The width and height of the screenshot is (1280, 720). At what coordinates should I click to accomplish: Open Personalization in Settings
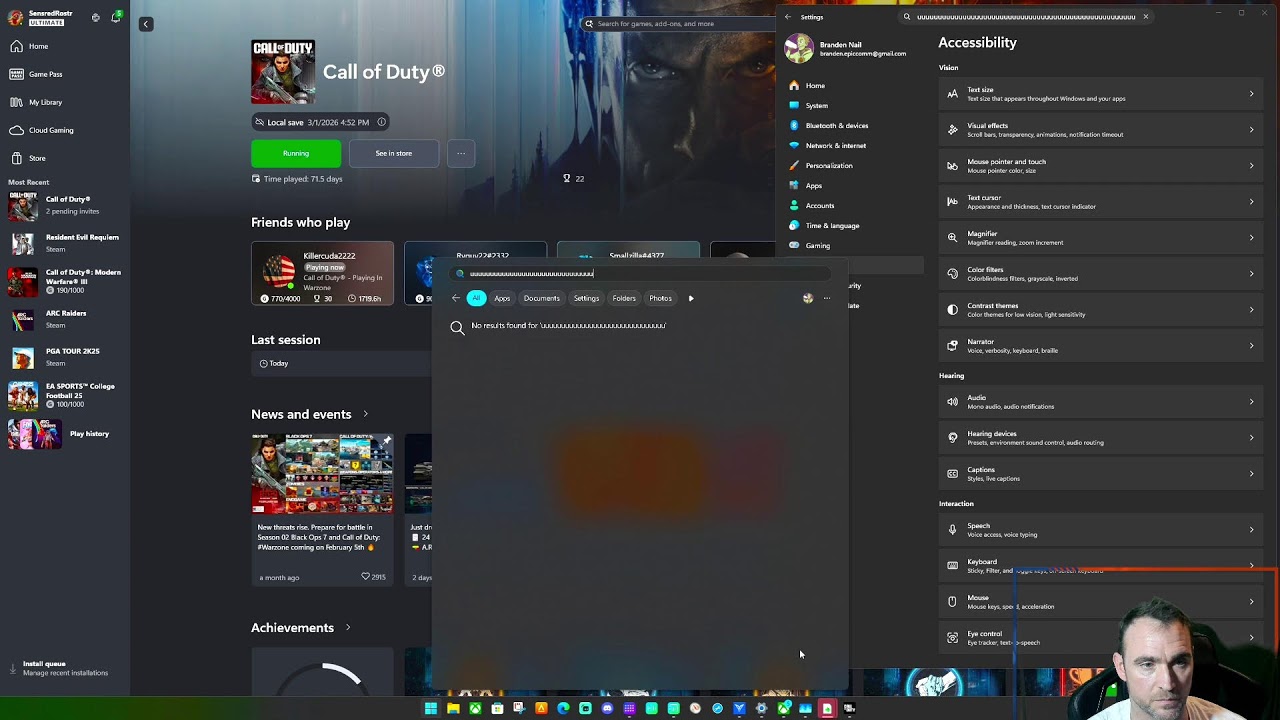(829, 166)
